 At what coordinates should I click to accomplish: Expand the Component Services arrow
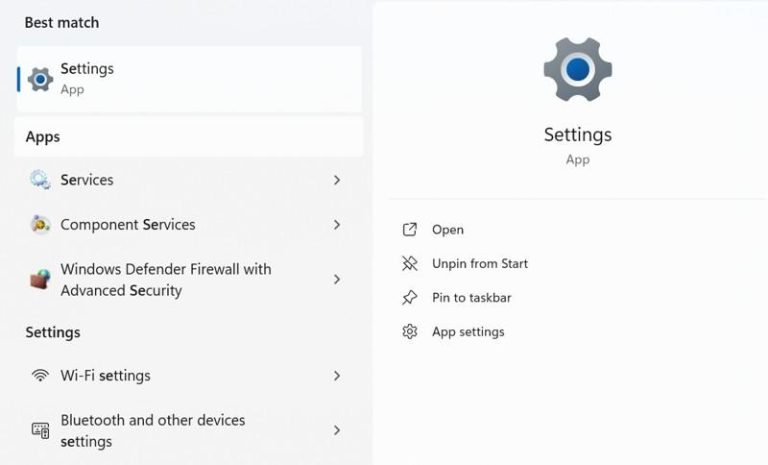click(337, 225)
